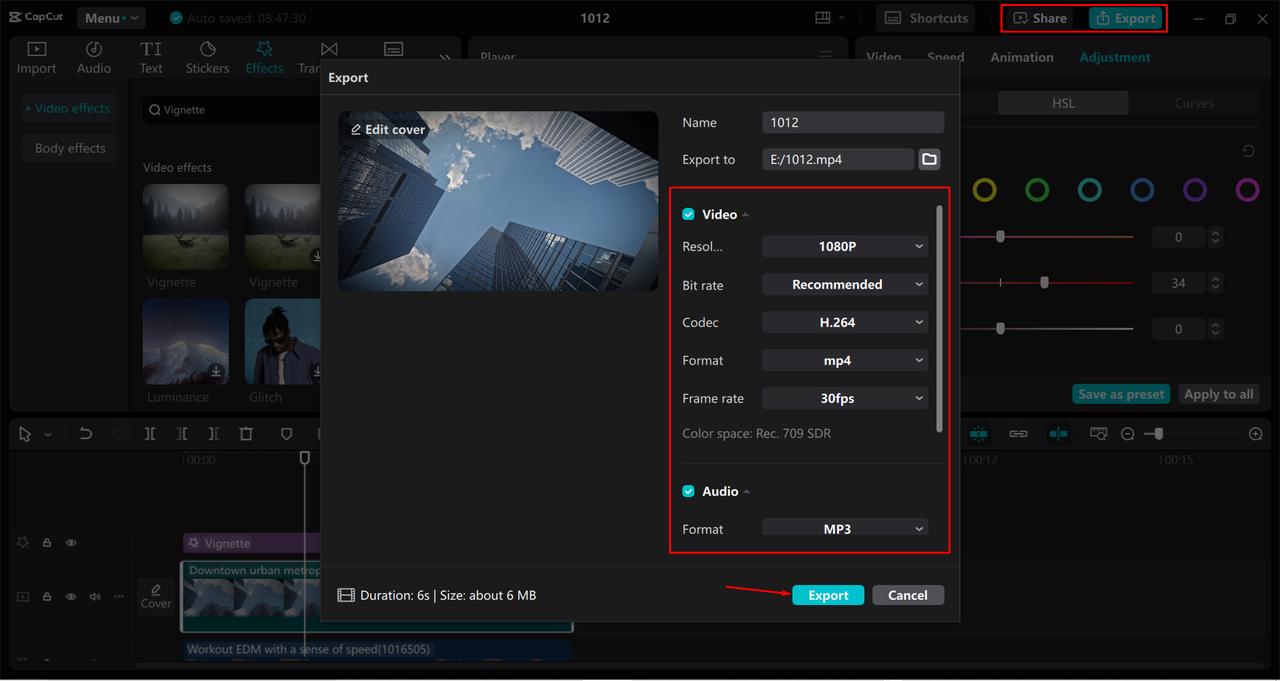
Task: Open the Stickers tab
Action: pos(207,58)
